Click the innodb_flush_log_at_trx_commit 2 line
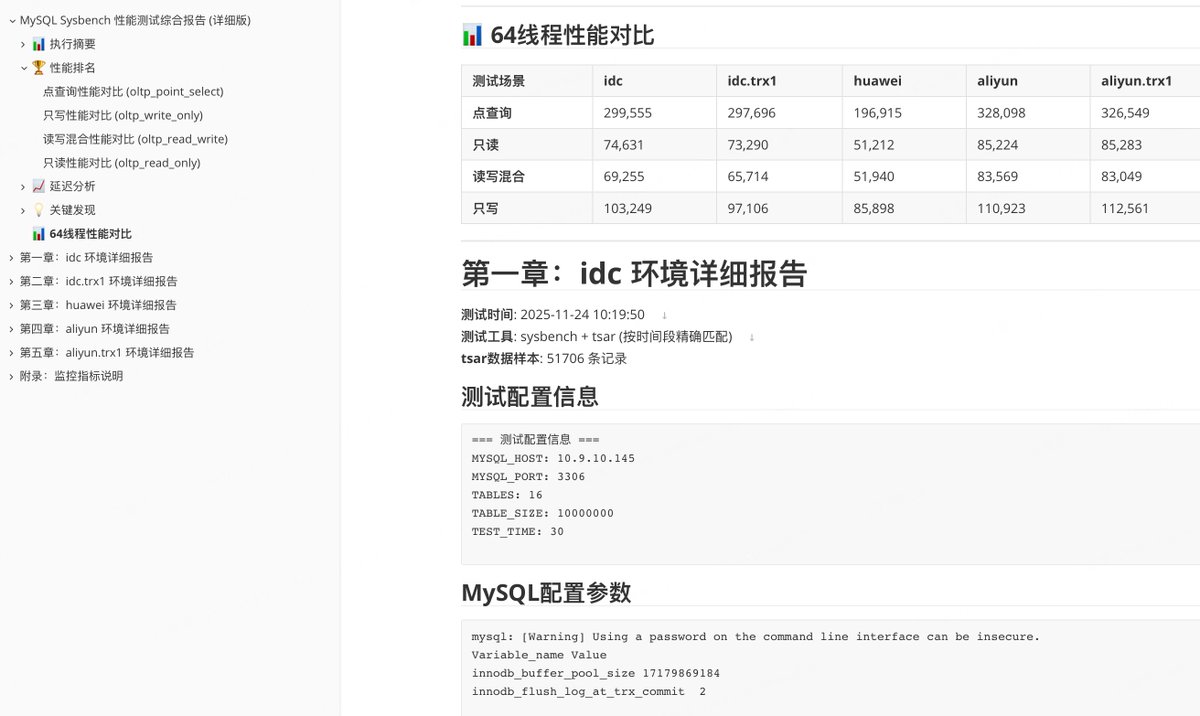Viewport: 1200px width, 716px height. (589, 692)
